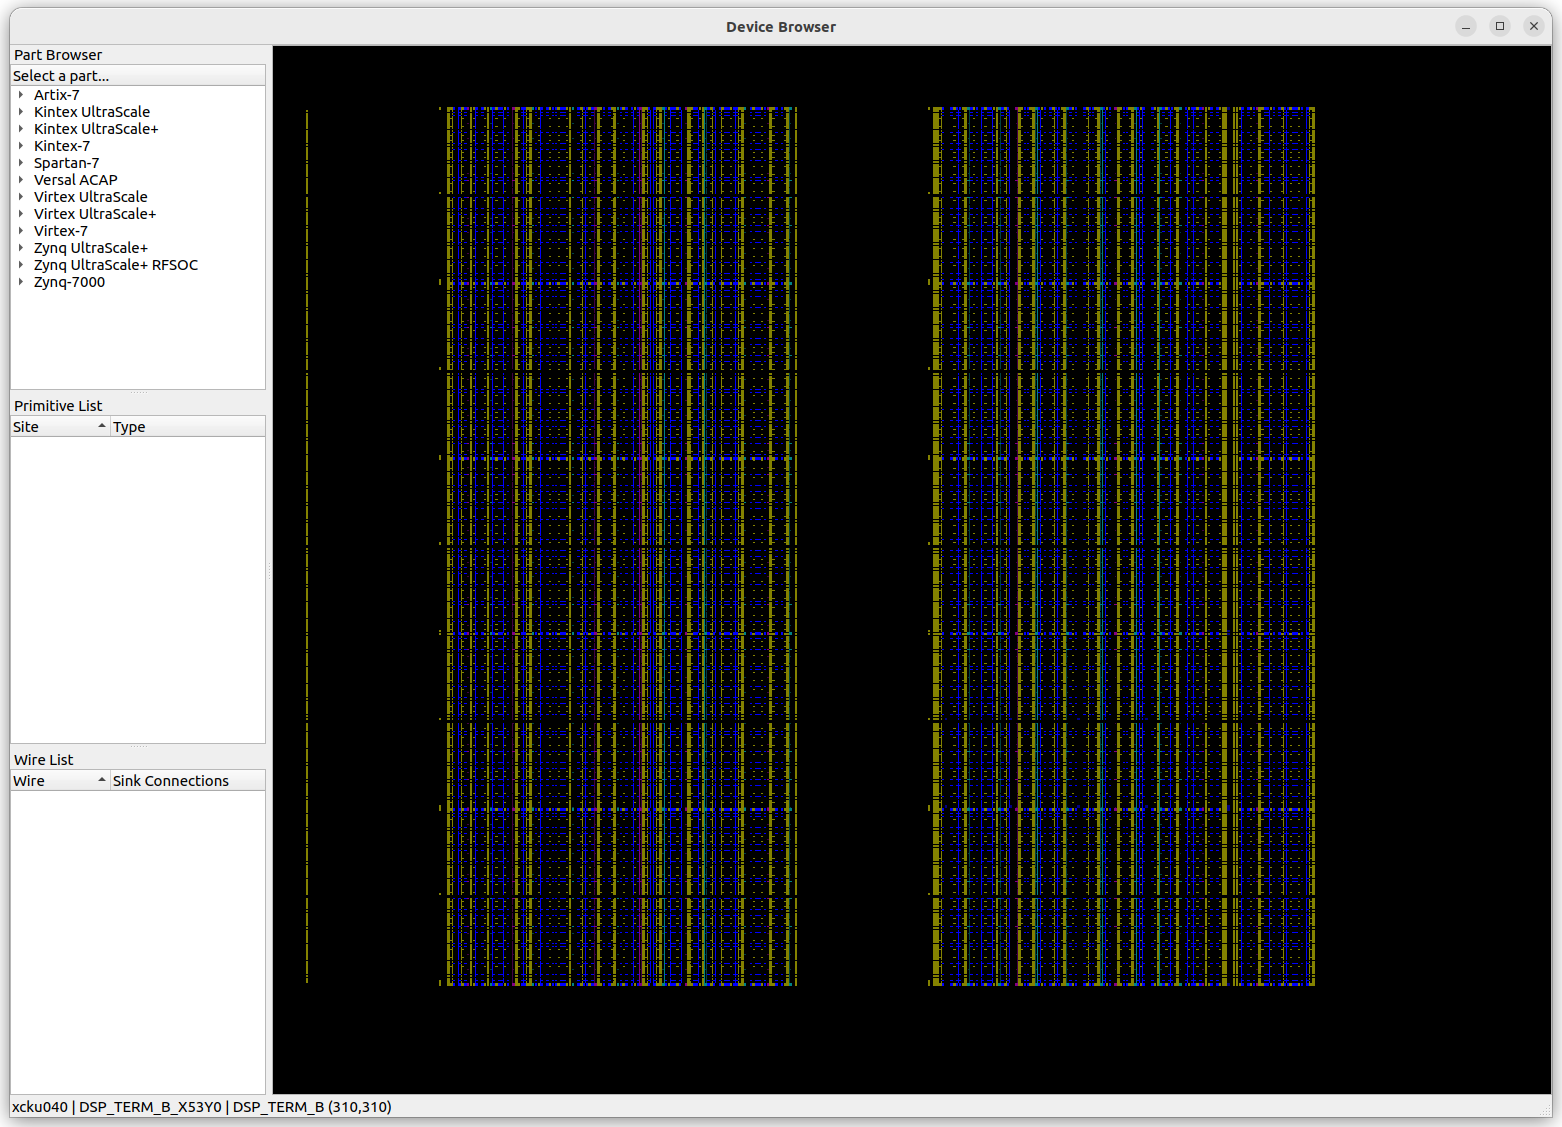1562x1127 pixels.
Task: Expand the Zynq UltraScale+ RFSOC entry
Action: coord(21,264)
